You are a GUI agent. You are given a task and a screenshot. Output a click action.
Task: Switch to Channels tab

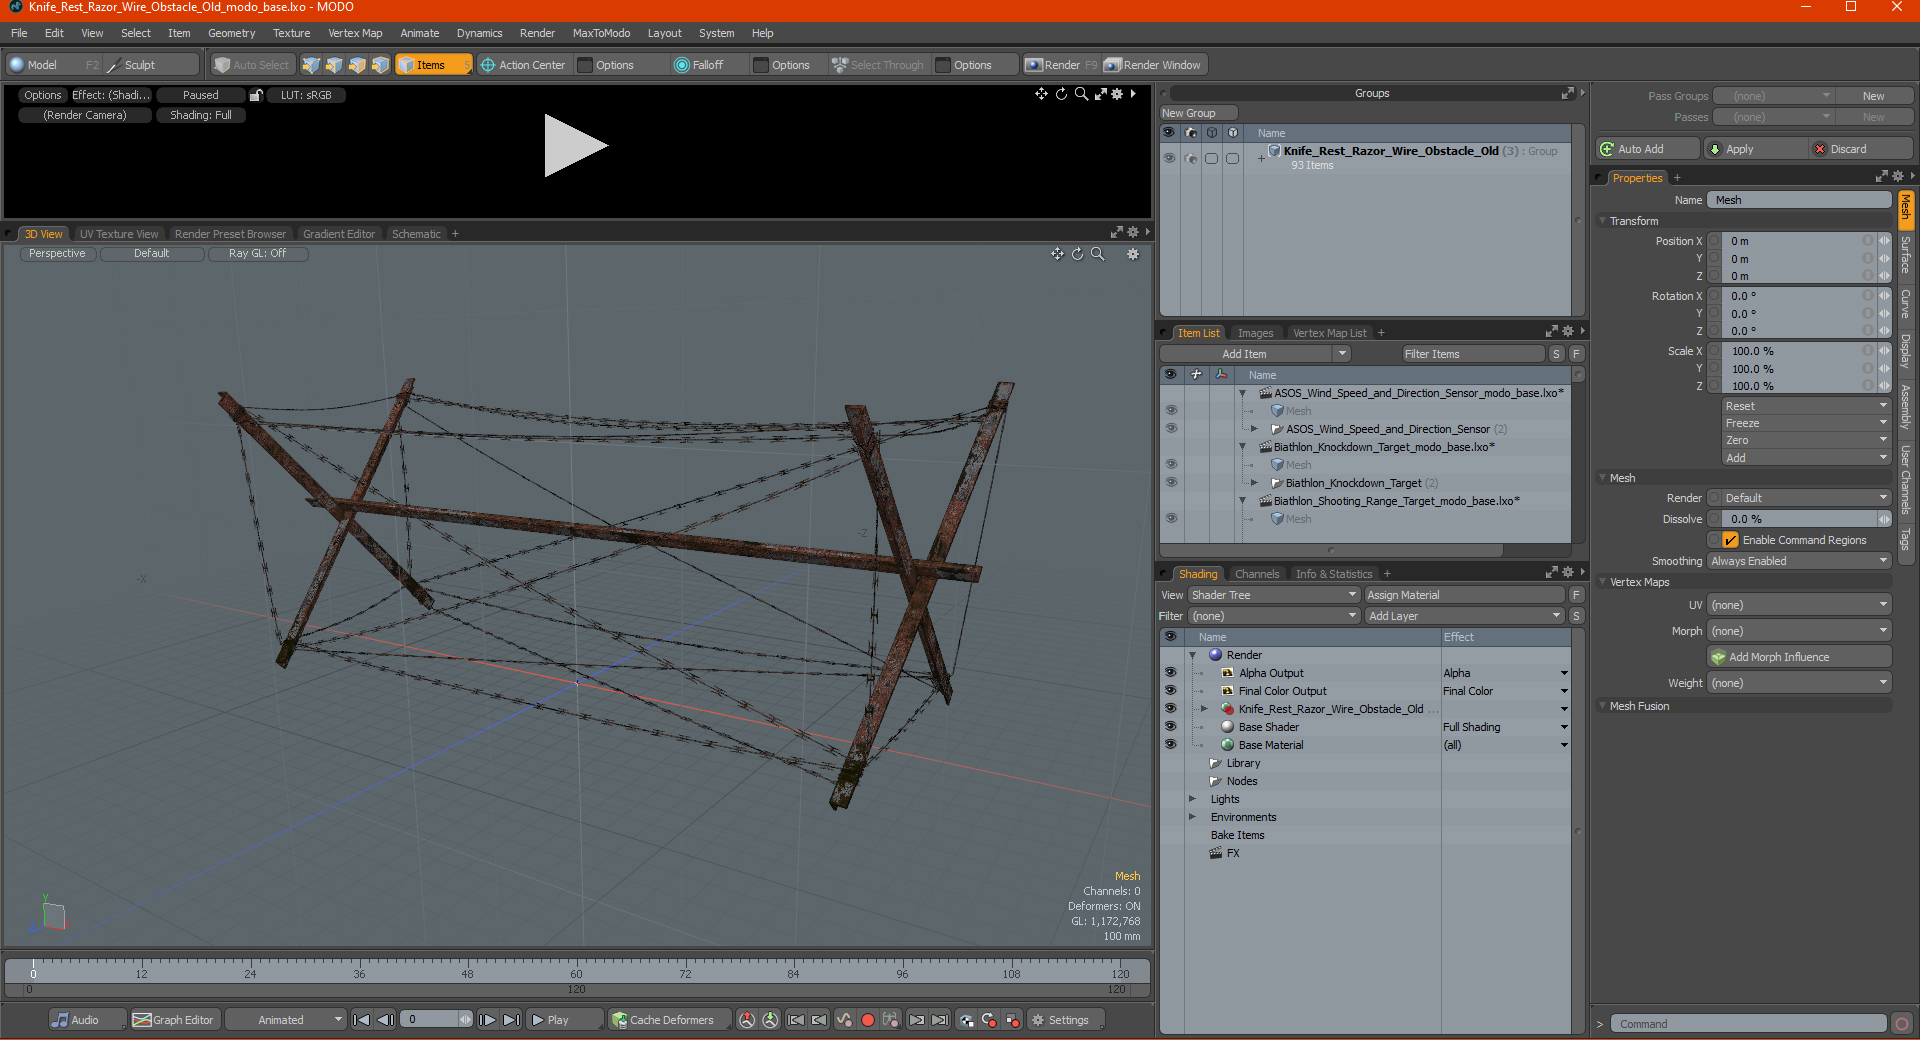point(1257,574)
